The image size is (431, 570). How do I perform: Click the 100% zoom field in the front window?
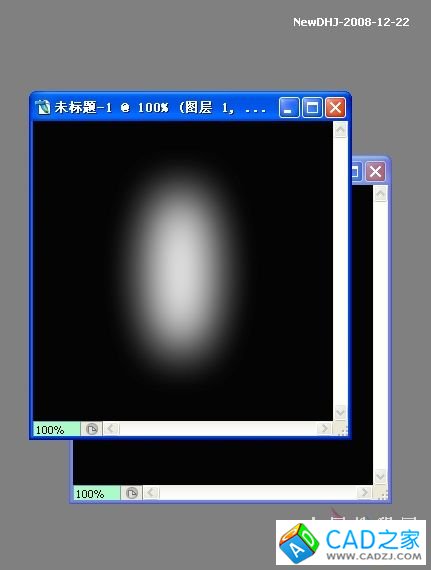click(x=57, y=429)
